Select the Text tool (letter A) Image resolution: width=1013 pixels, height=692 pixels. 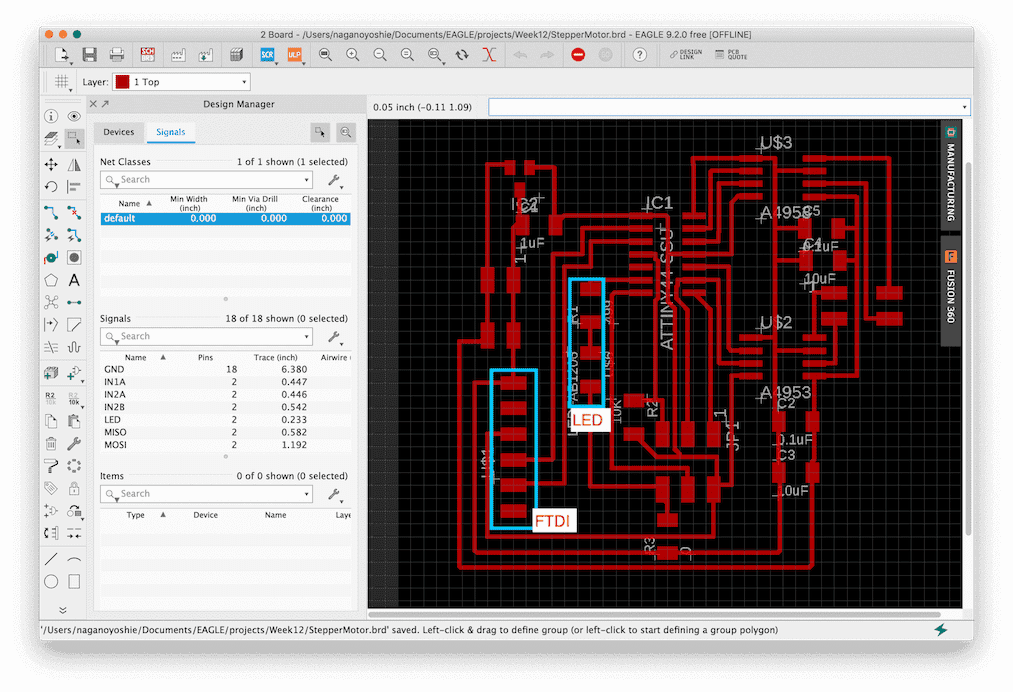[x=74, y=280]
